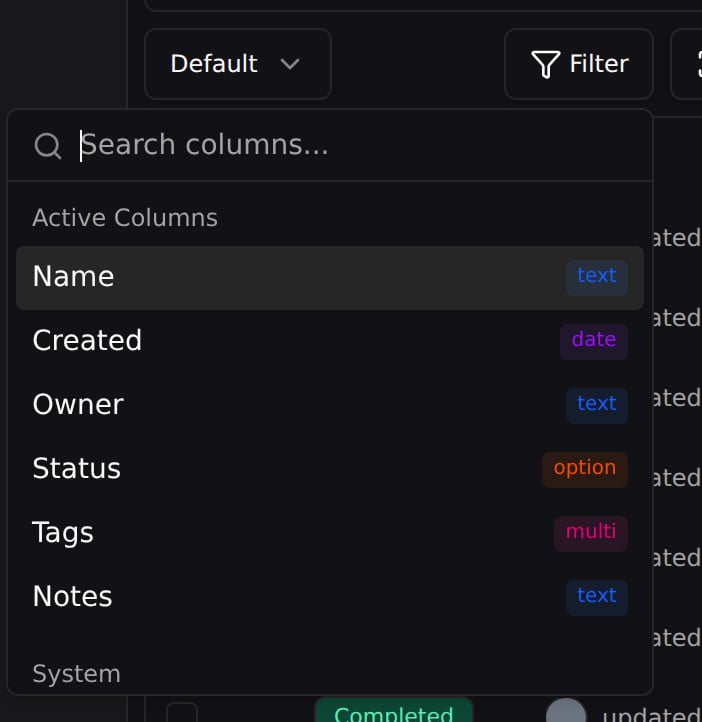Click the text badge on Name
Image resolution: width=702 pixels, height=722 pixels.
coord(597,277)
